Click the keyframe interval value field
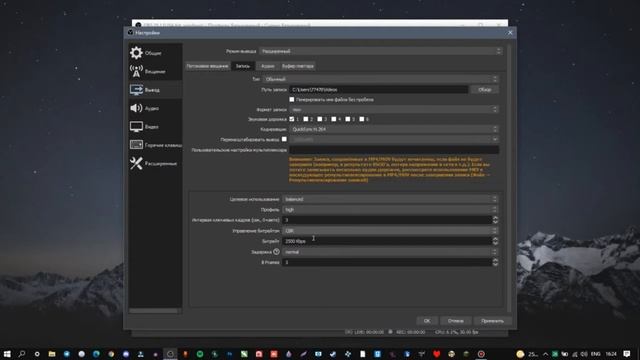This screenshot has width=640, height=360. [x=387, y=220]
